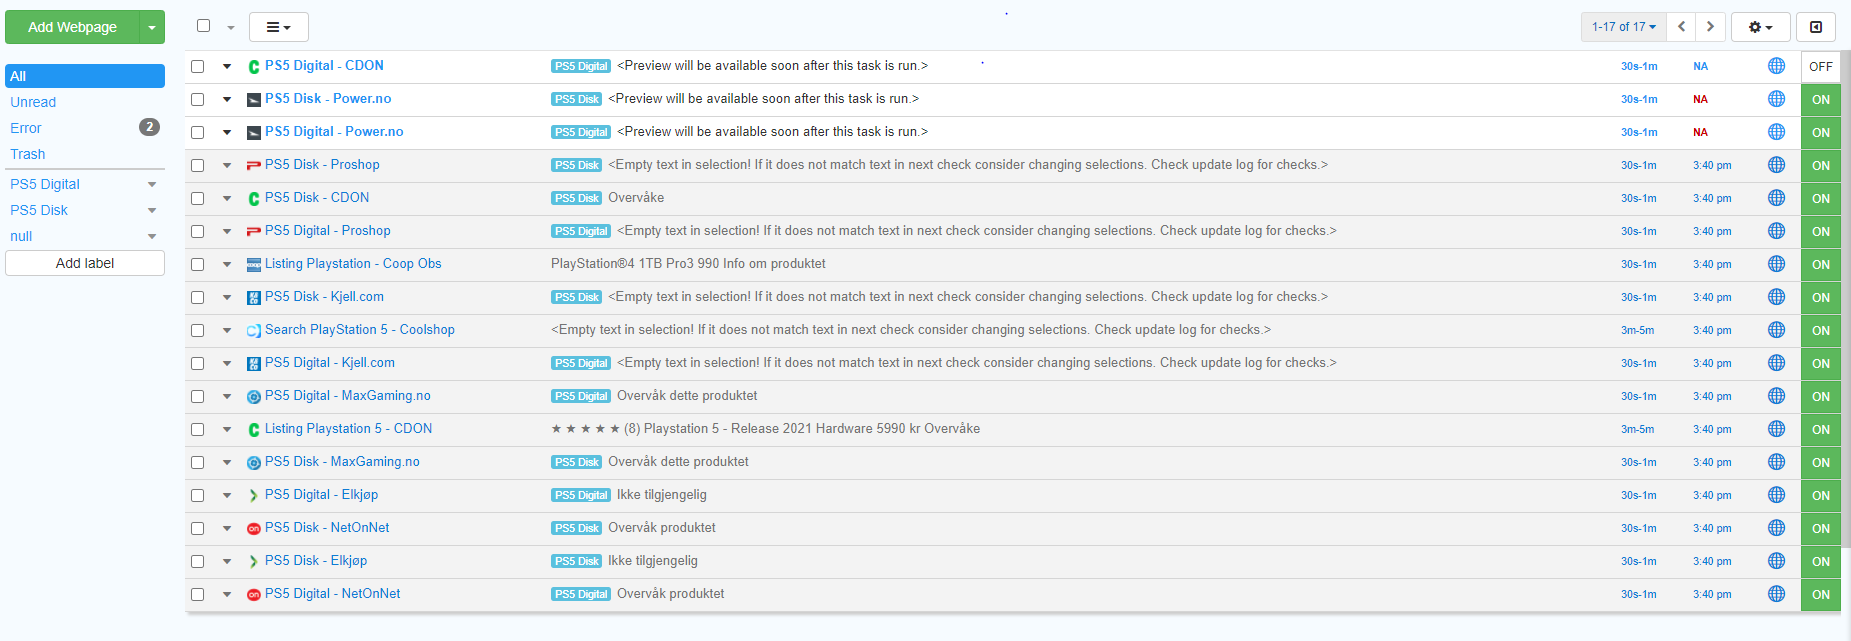Screen dimensions: 1851x641
Task: Click globe icon for PS5 Digital - Kjell.com
Action: 1776,363
